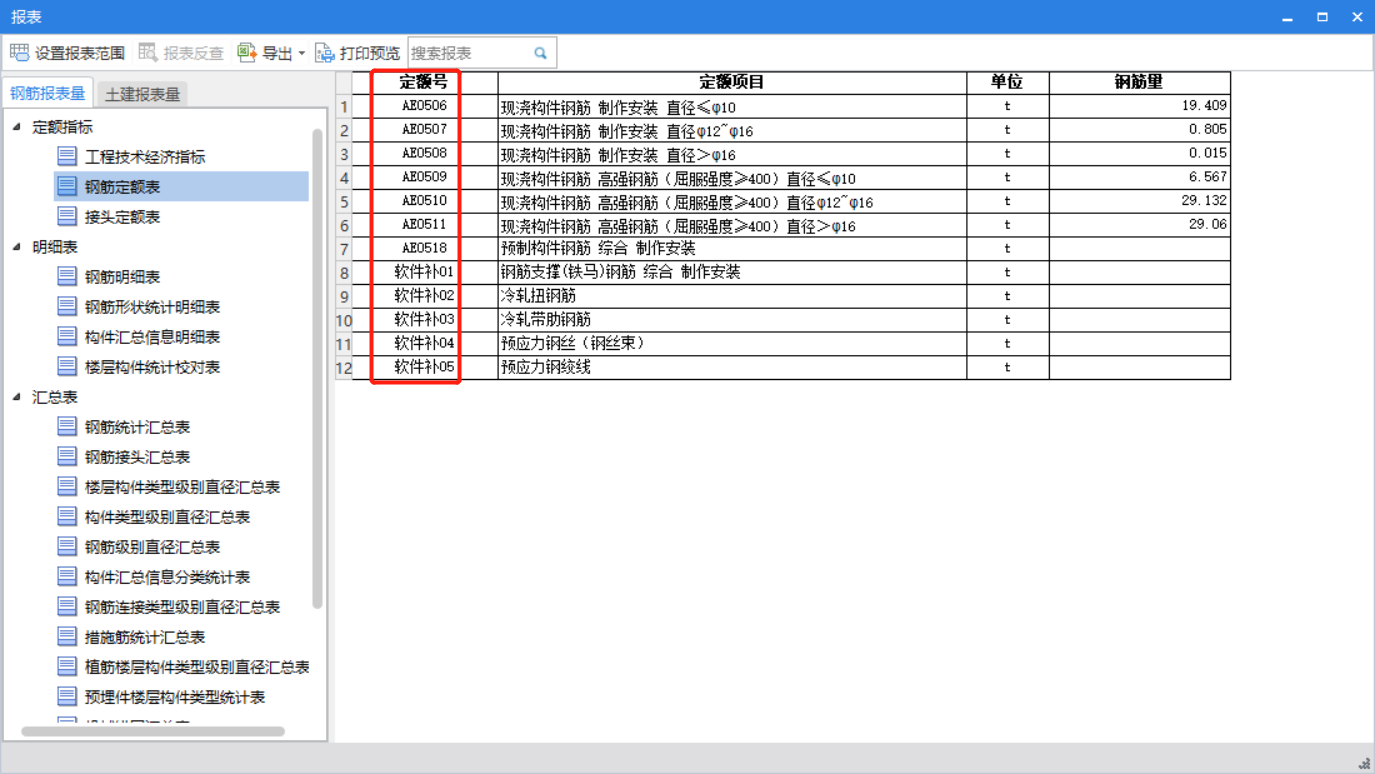Click the 定额项目 column header
Image resolution: width=1375 pixels, height=774 pixels.
click(732, 82)
